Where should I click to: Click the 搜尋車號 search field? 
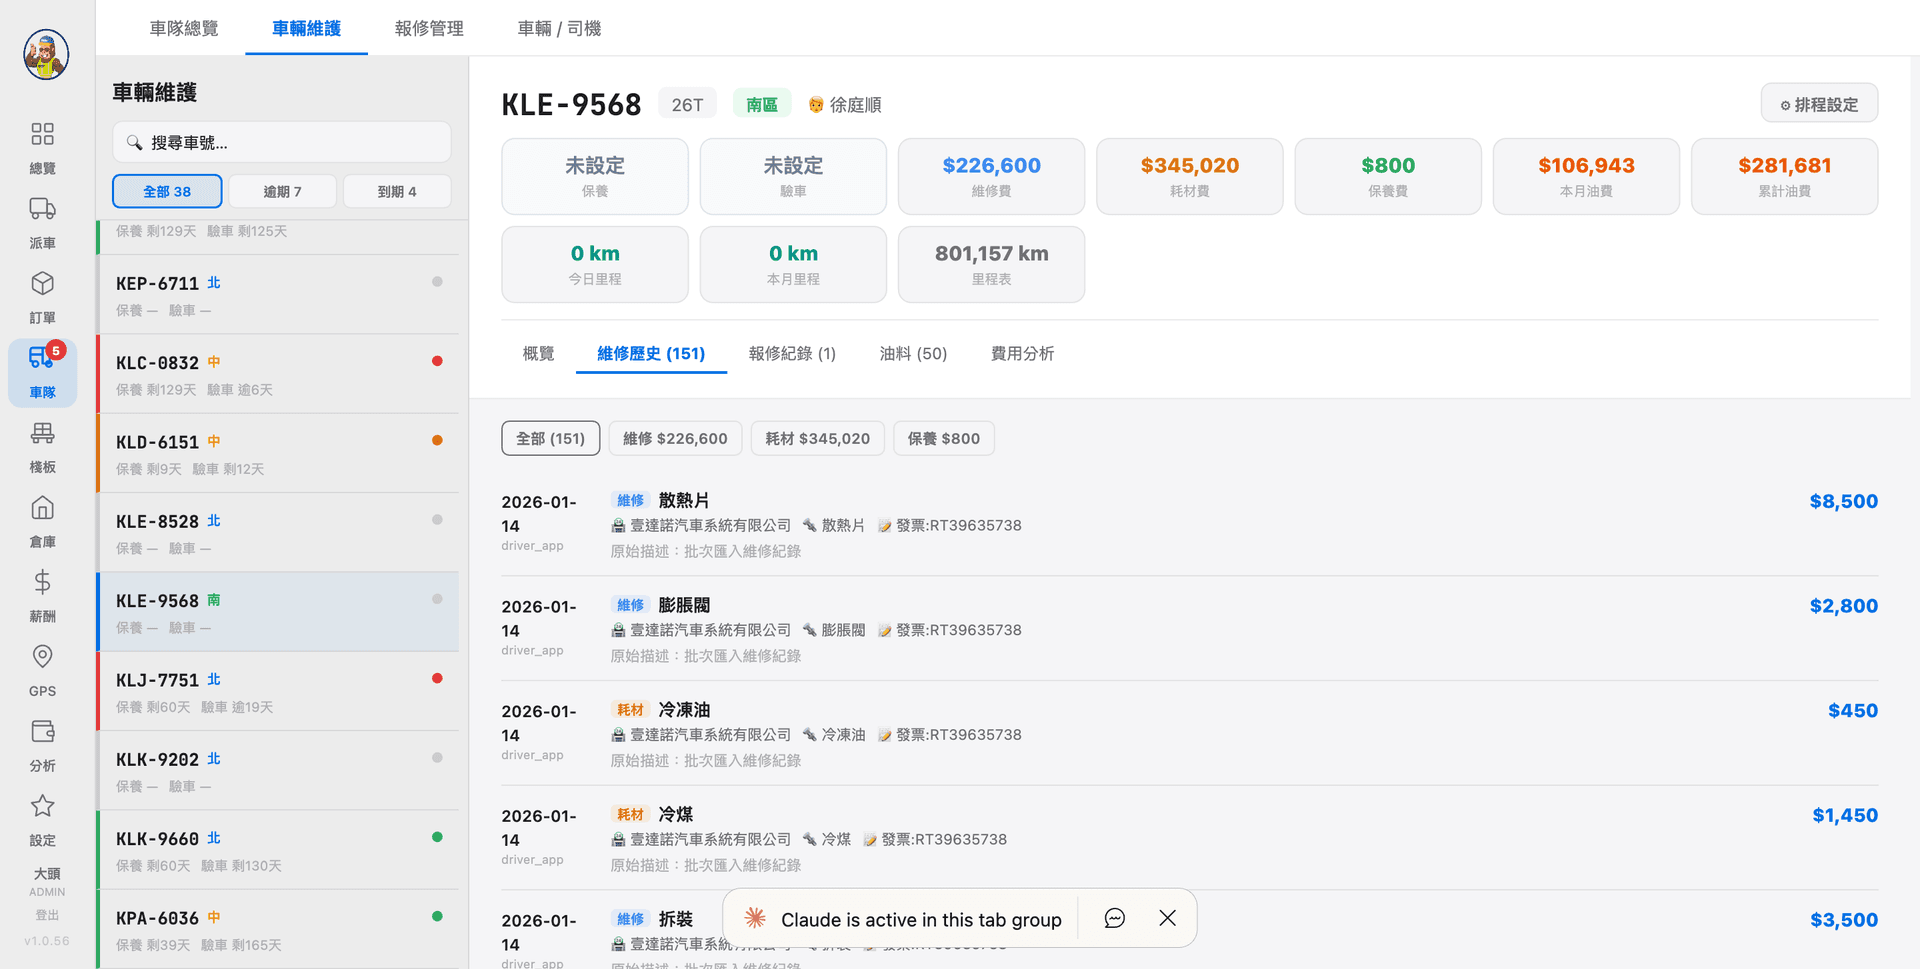pos(282,143)
